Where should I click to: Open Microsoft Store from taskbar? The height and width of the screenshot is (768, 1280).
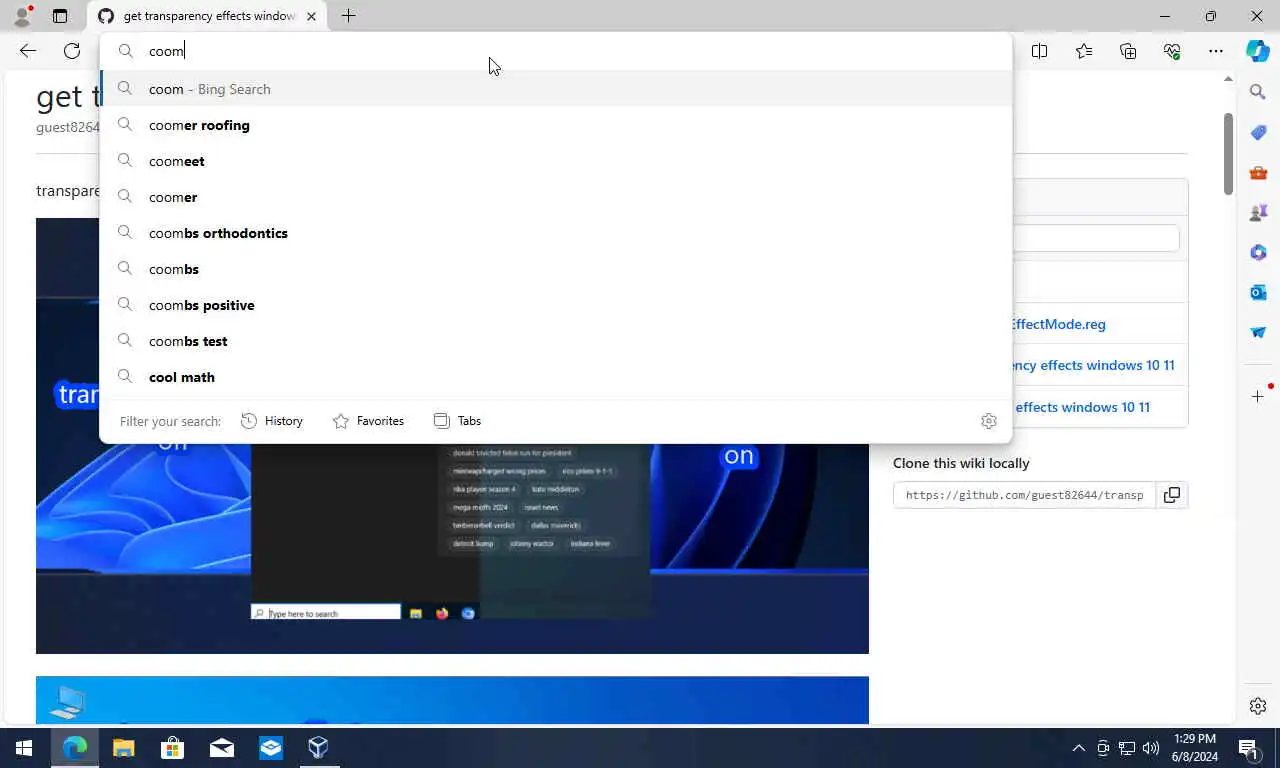click(x=172, y=748)
